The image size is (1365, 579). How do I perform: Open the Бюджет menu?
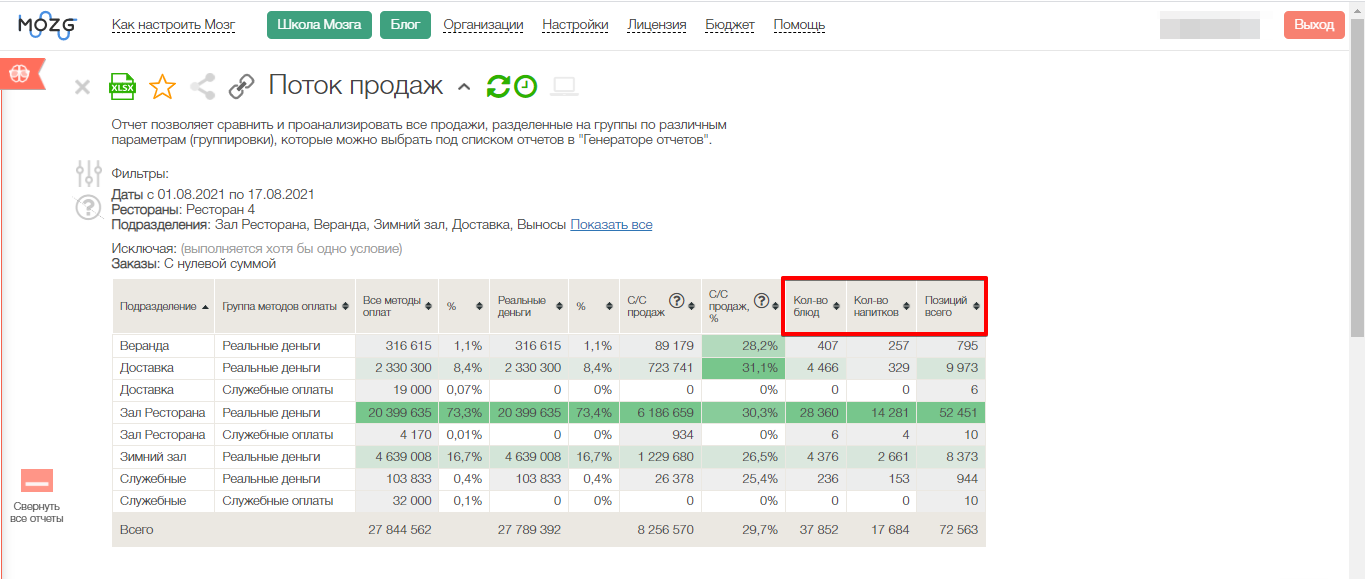point(730,25)
